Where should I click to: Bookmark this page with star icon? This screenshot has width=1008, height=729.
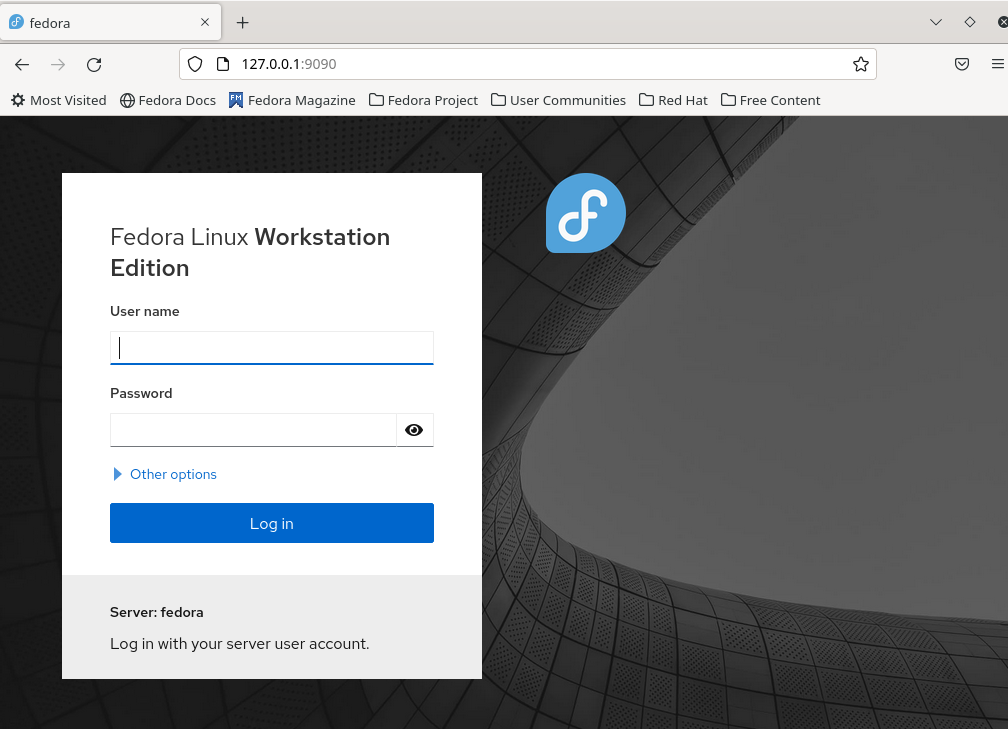click(x=860, y=65)
